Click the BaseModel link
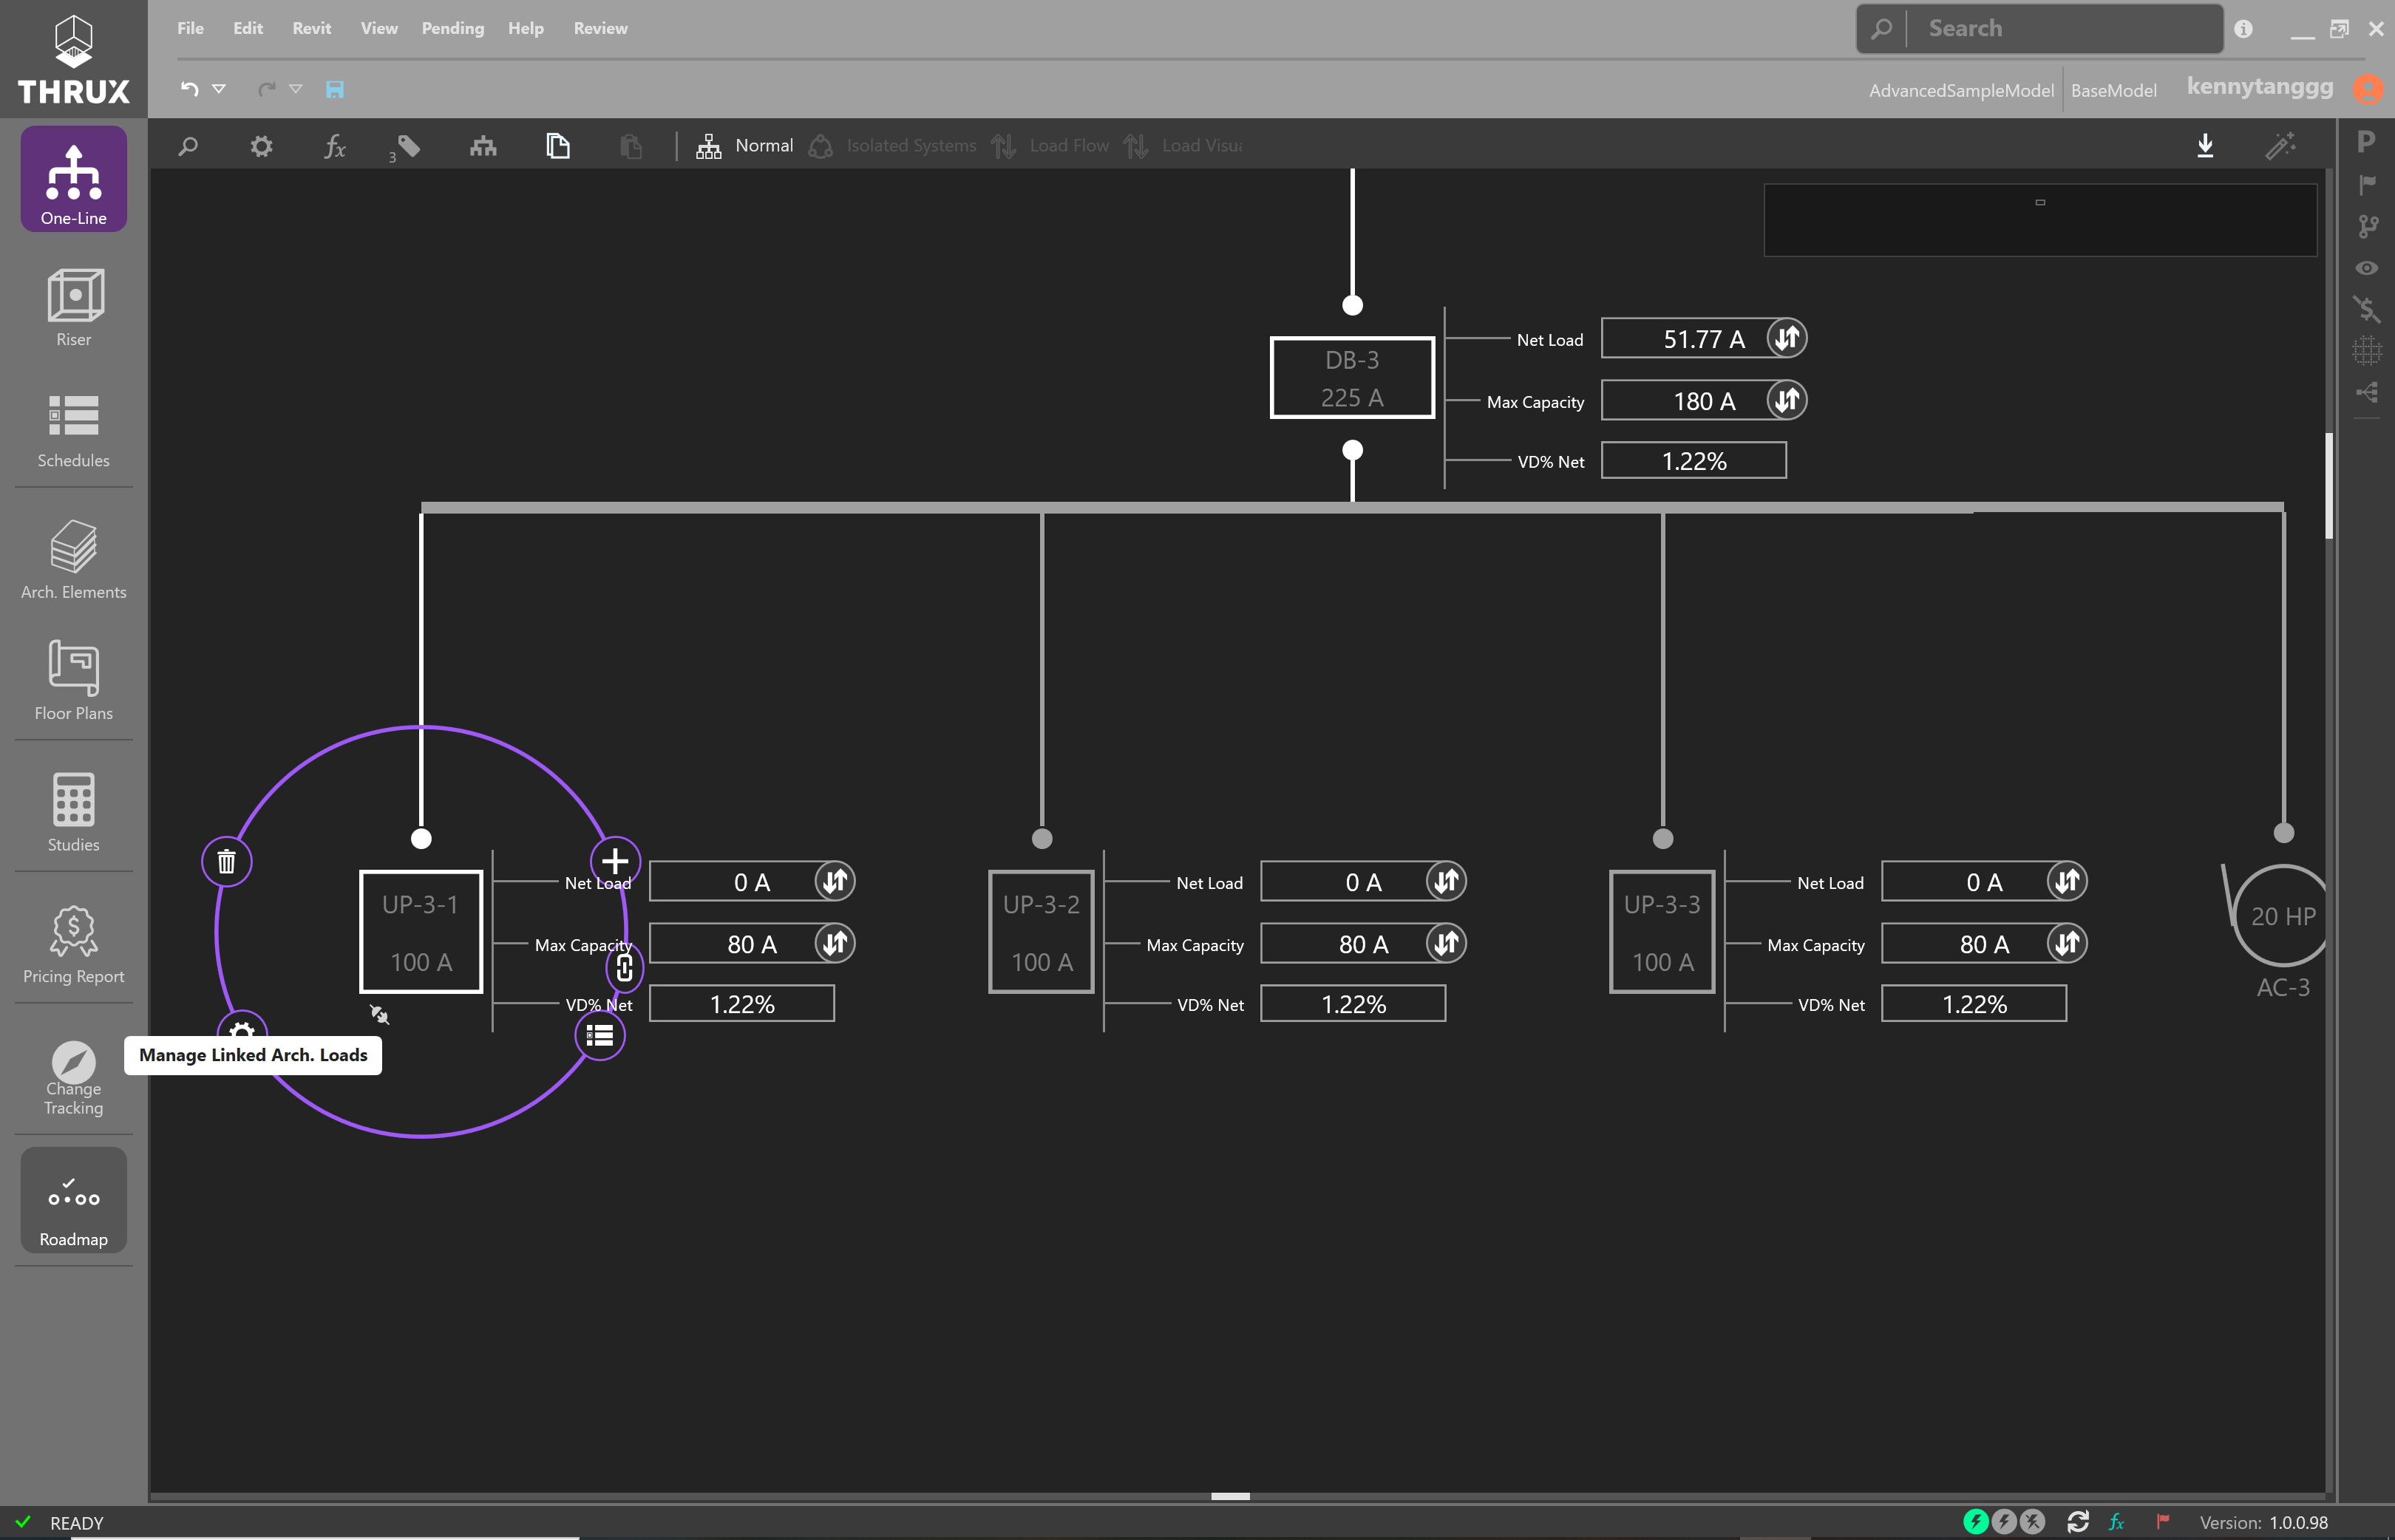Image resolution: width=2395 pixels, height=1540 pixels. [2113, 90]
